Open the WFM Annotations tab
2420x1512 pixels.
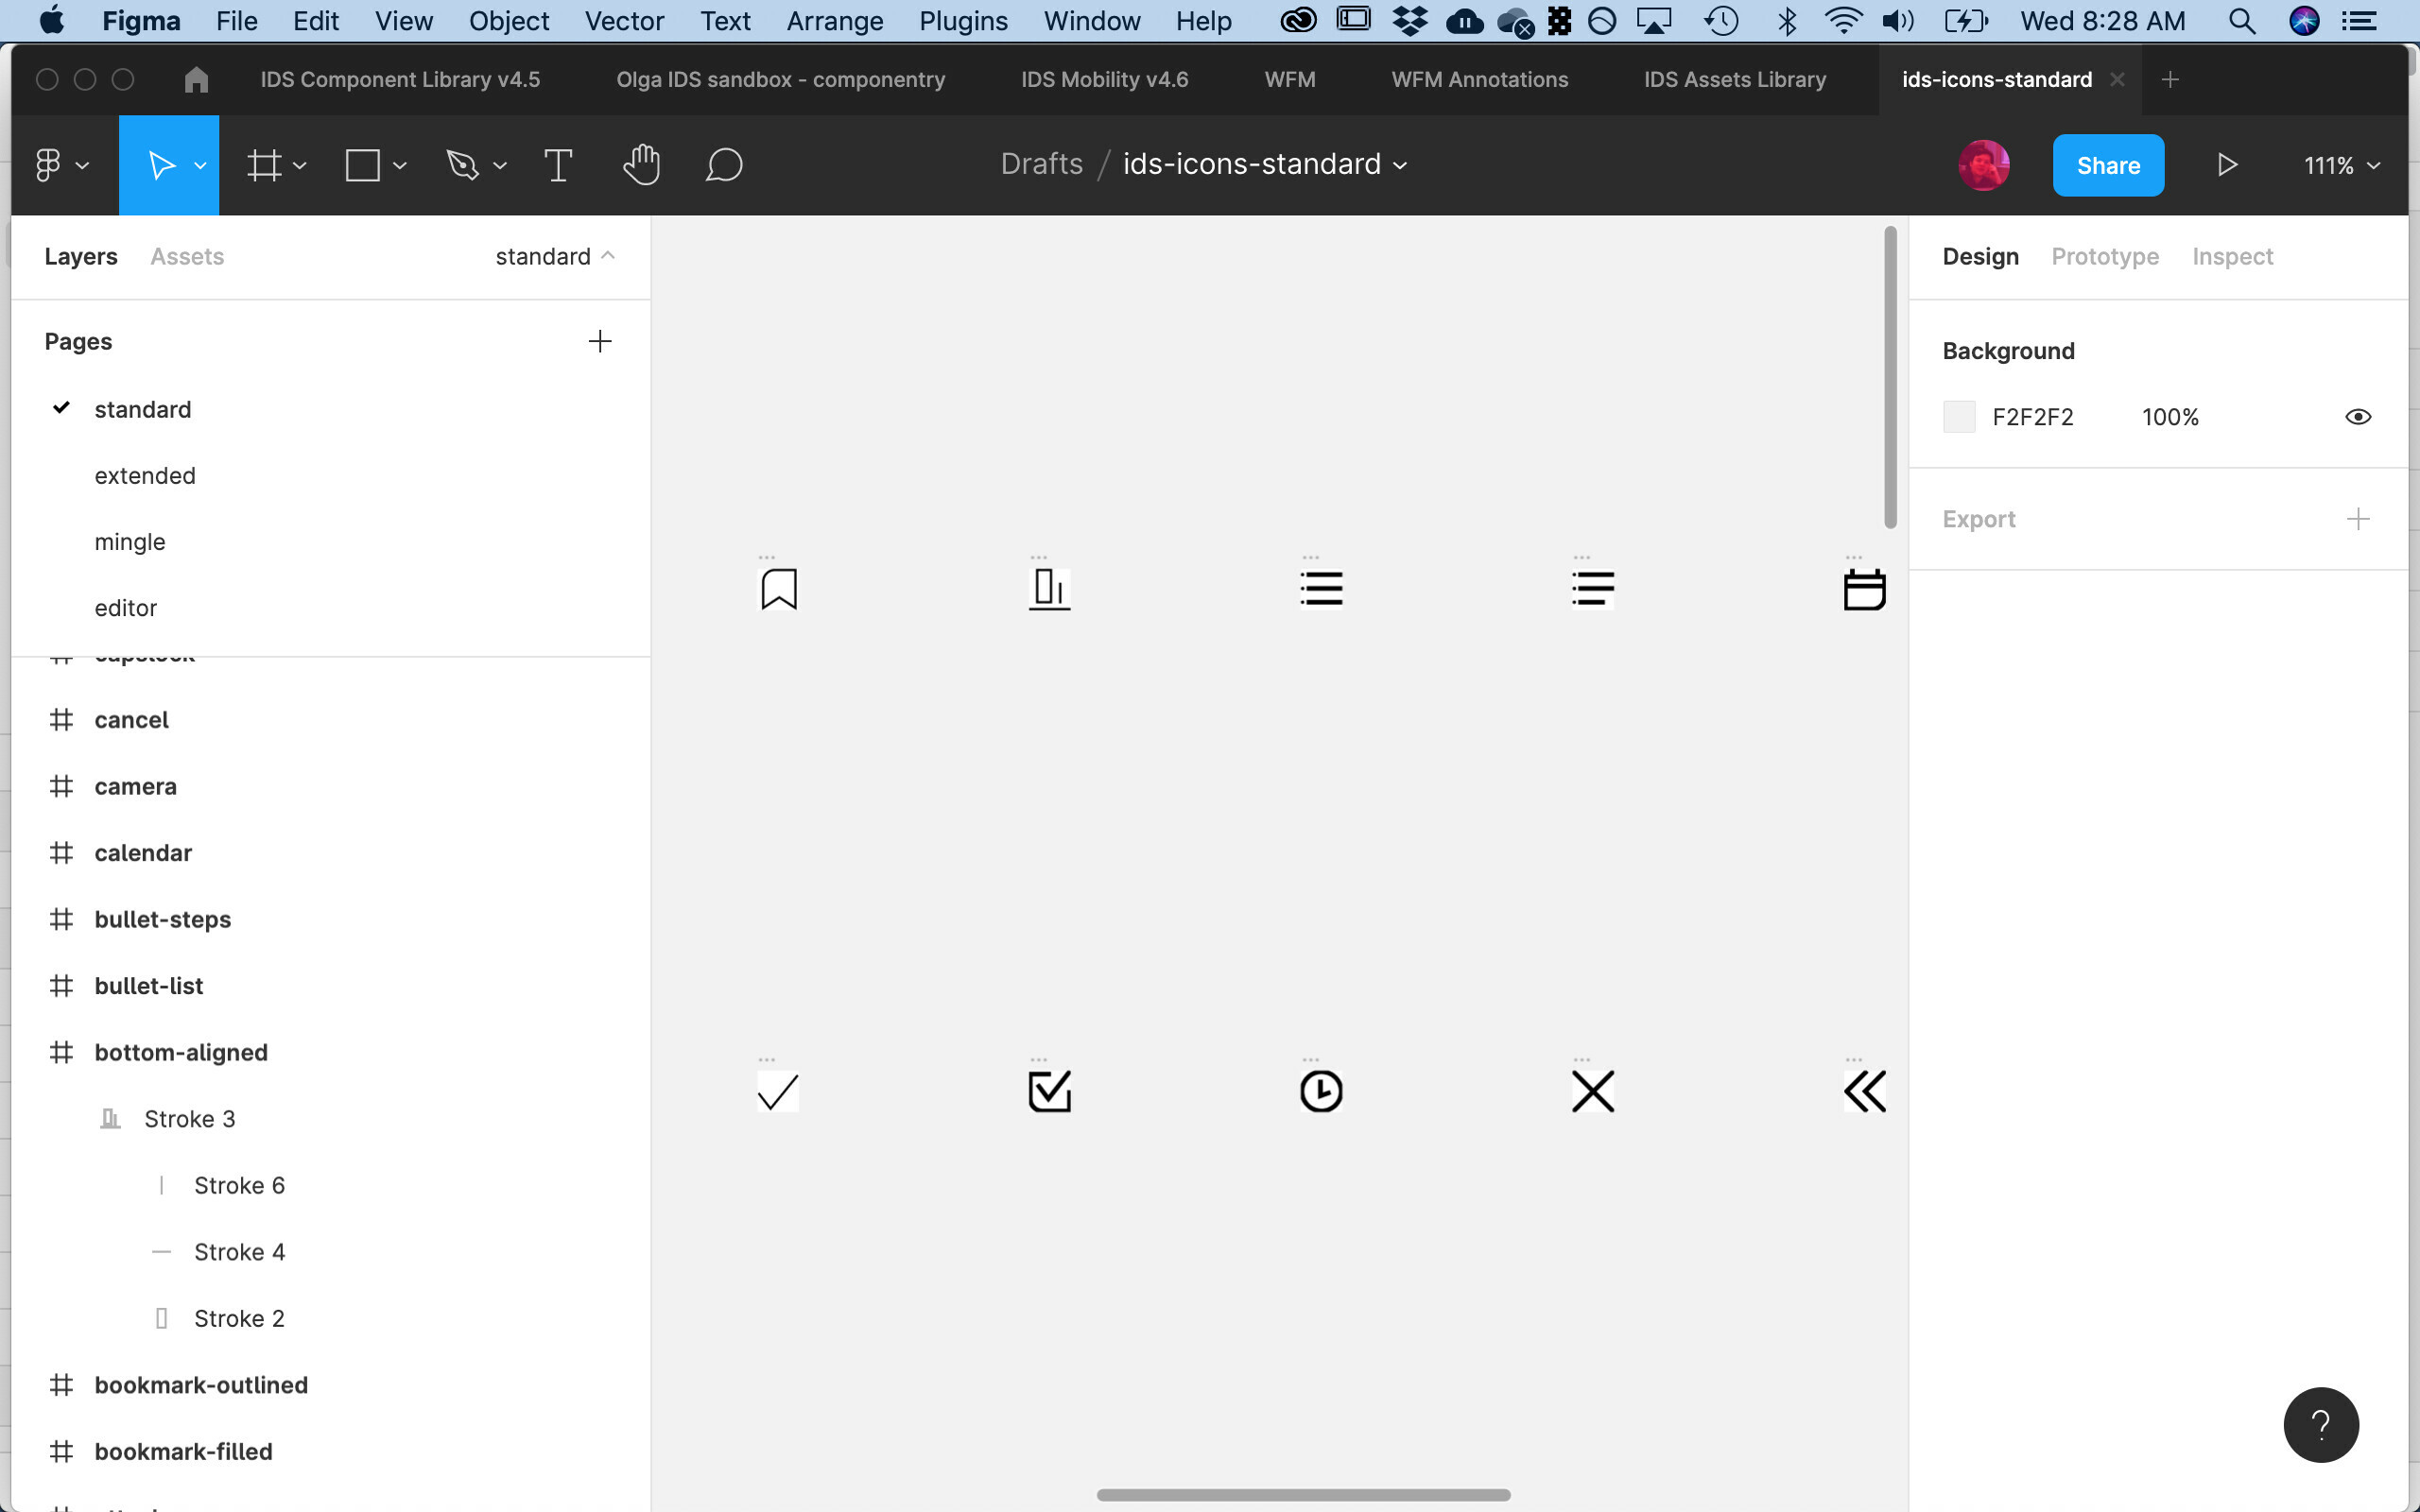pyautogui.click(x=1479, y=79)
